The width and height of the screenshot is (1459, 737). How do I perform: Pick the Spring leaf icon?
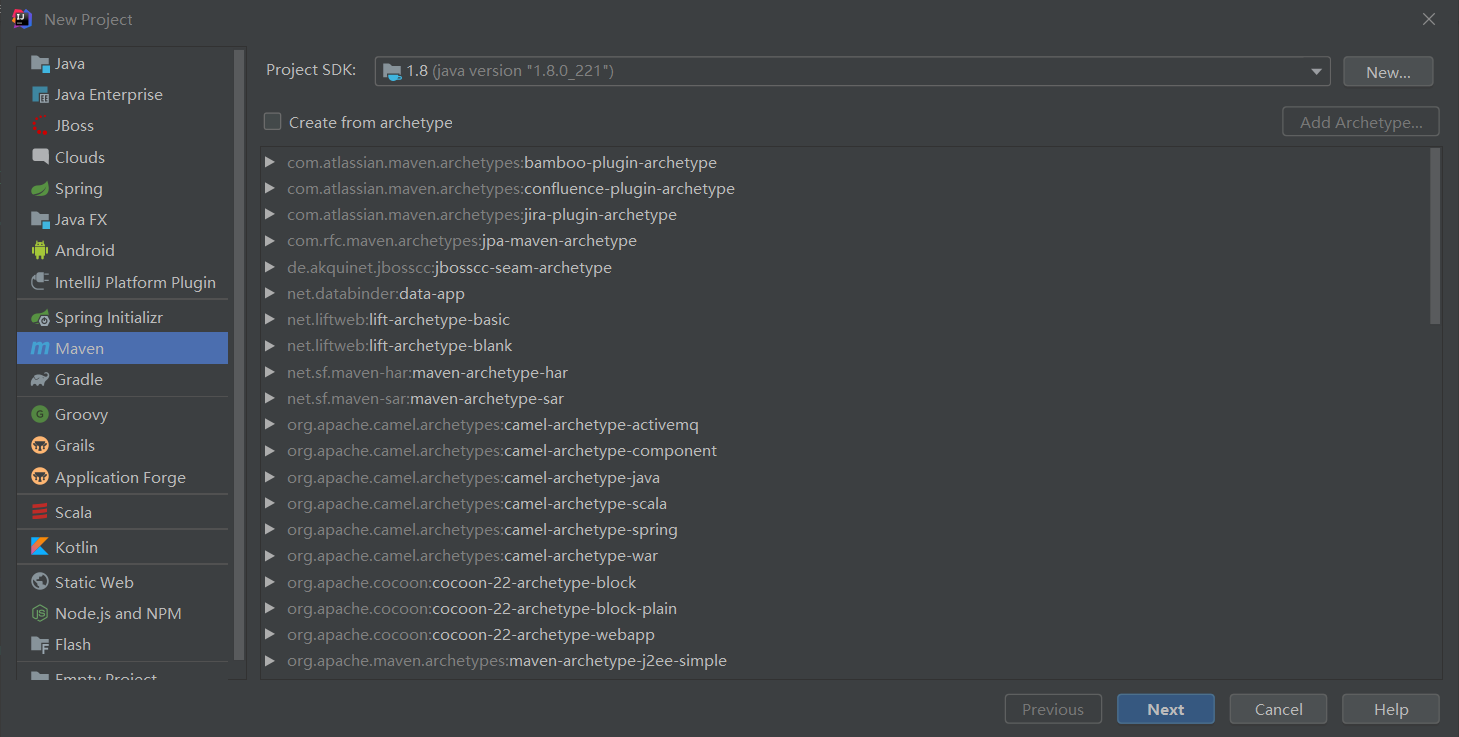(x=40, y=189)
